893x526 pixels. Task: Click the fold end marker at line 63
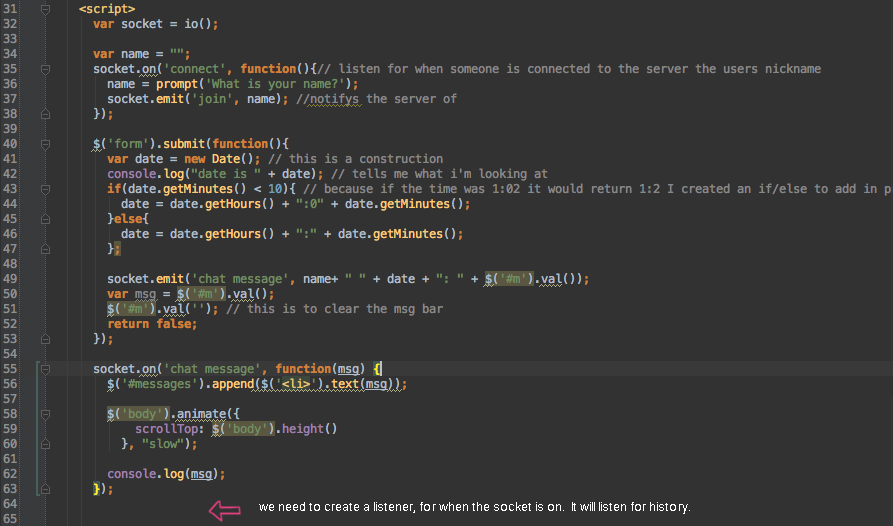[x=46, y=489]
